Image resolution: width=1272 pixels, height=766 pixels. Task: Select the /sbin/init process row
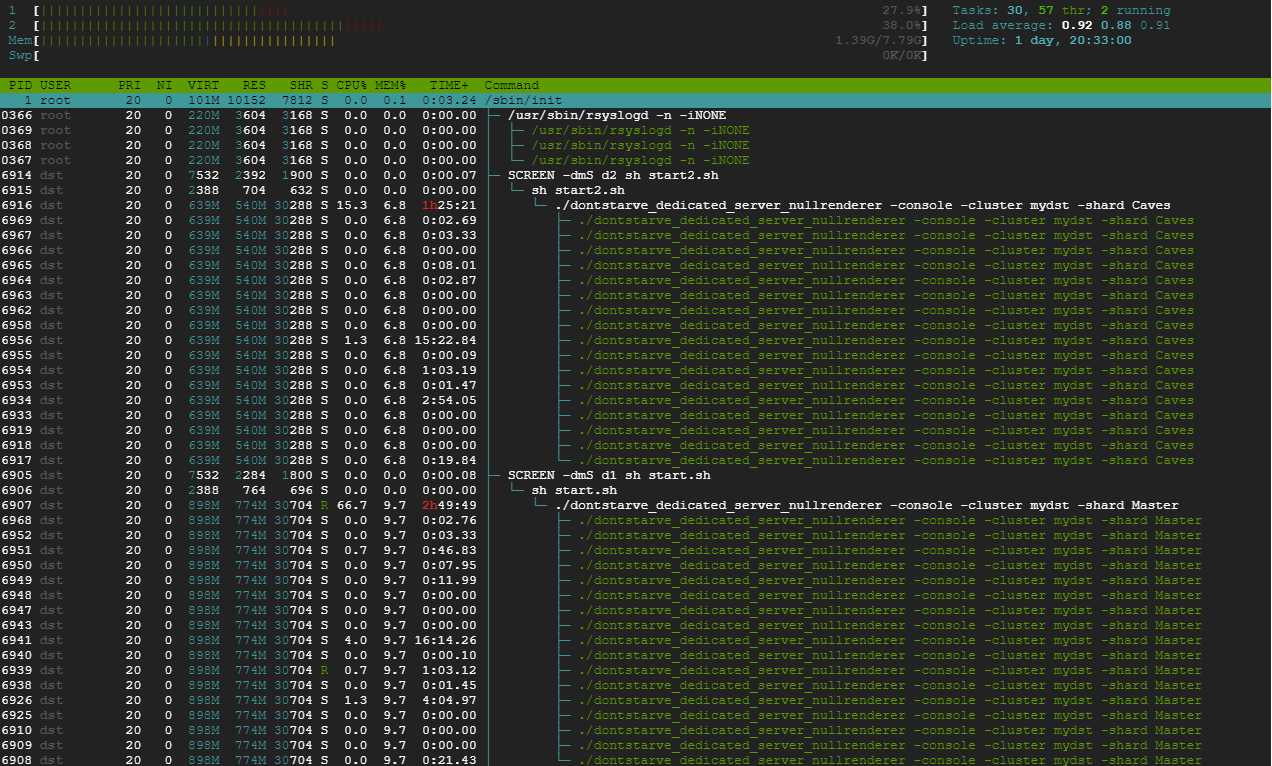(523, 101)
